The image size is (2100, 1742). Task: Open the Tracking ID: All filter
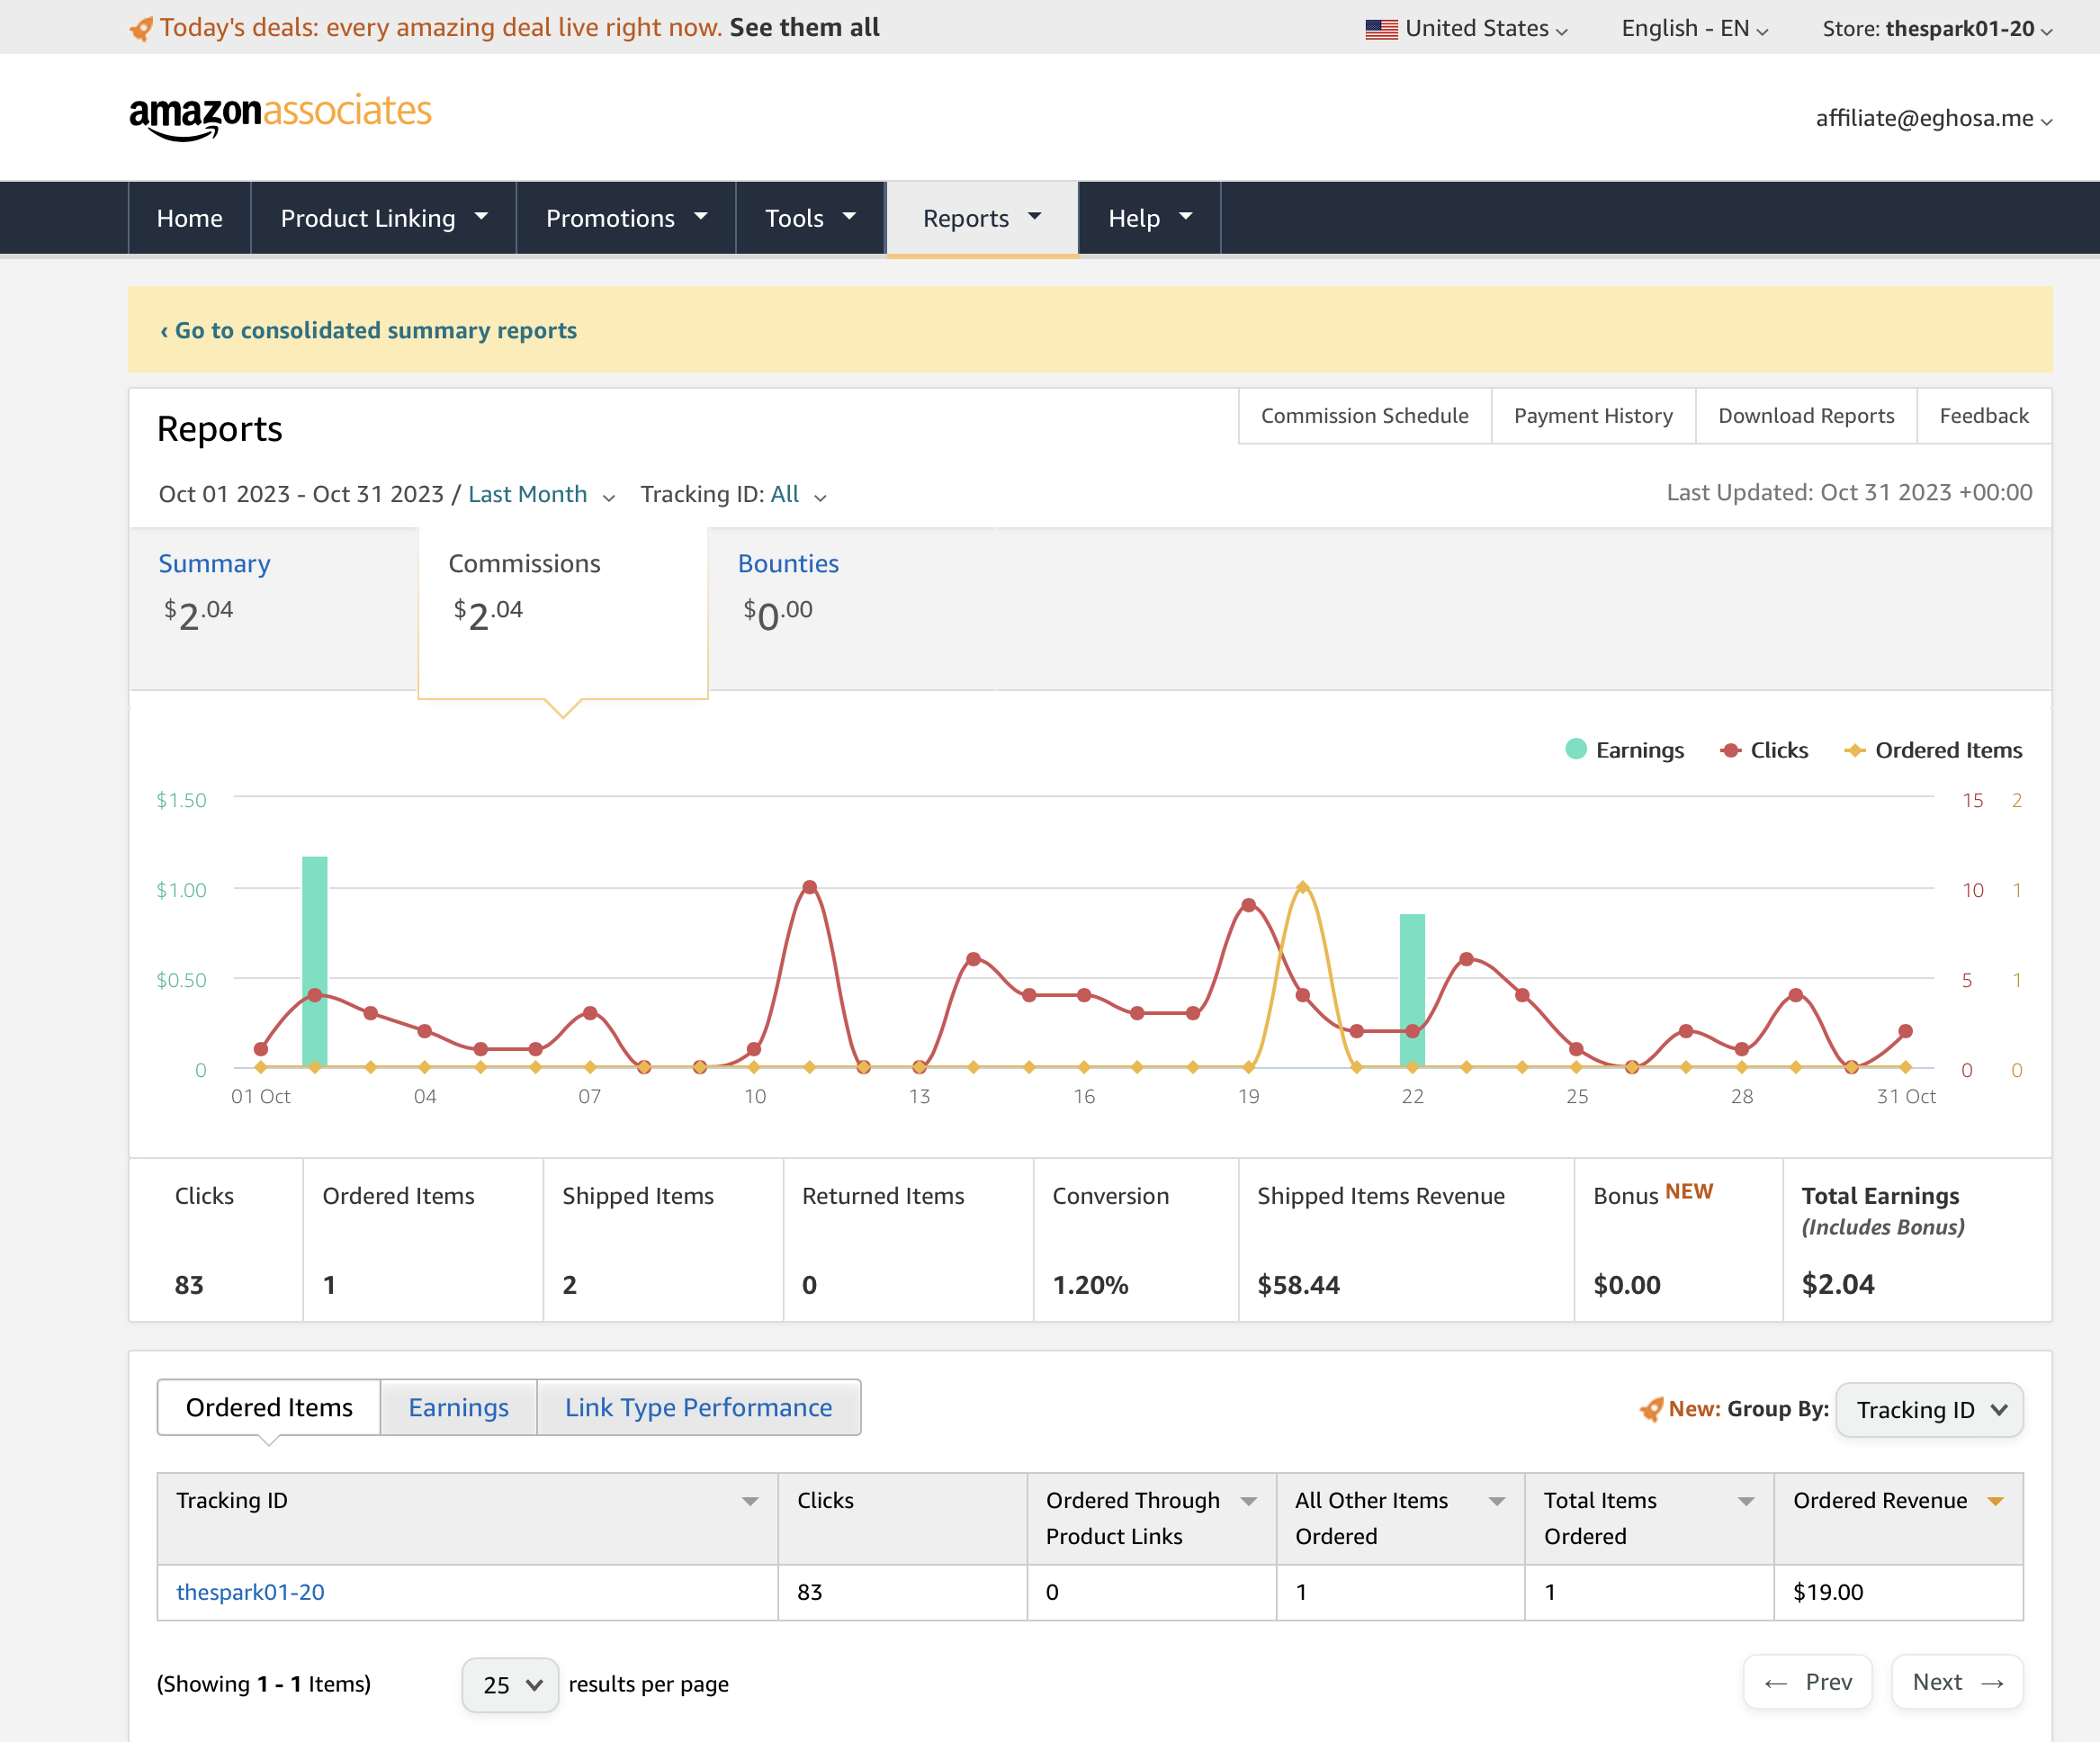[x=734, y=494]
